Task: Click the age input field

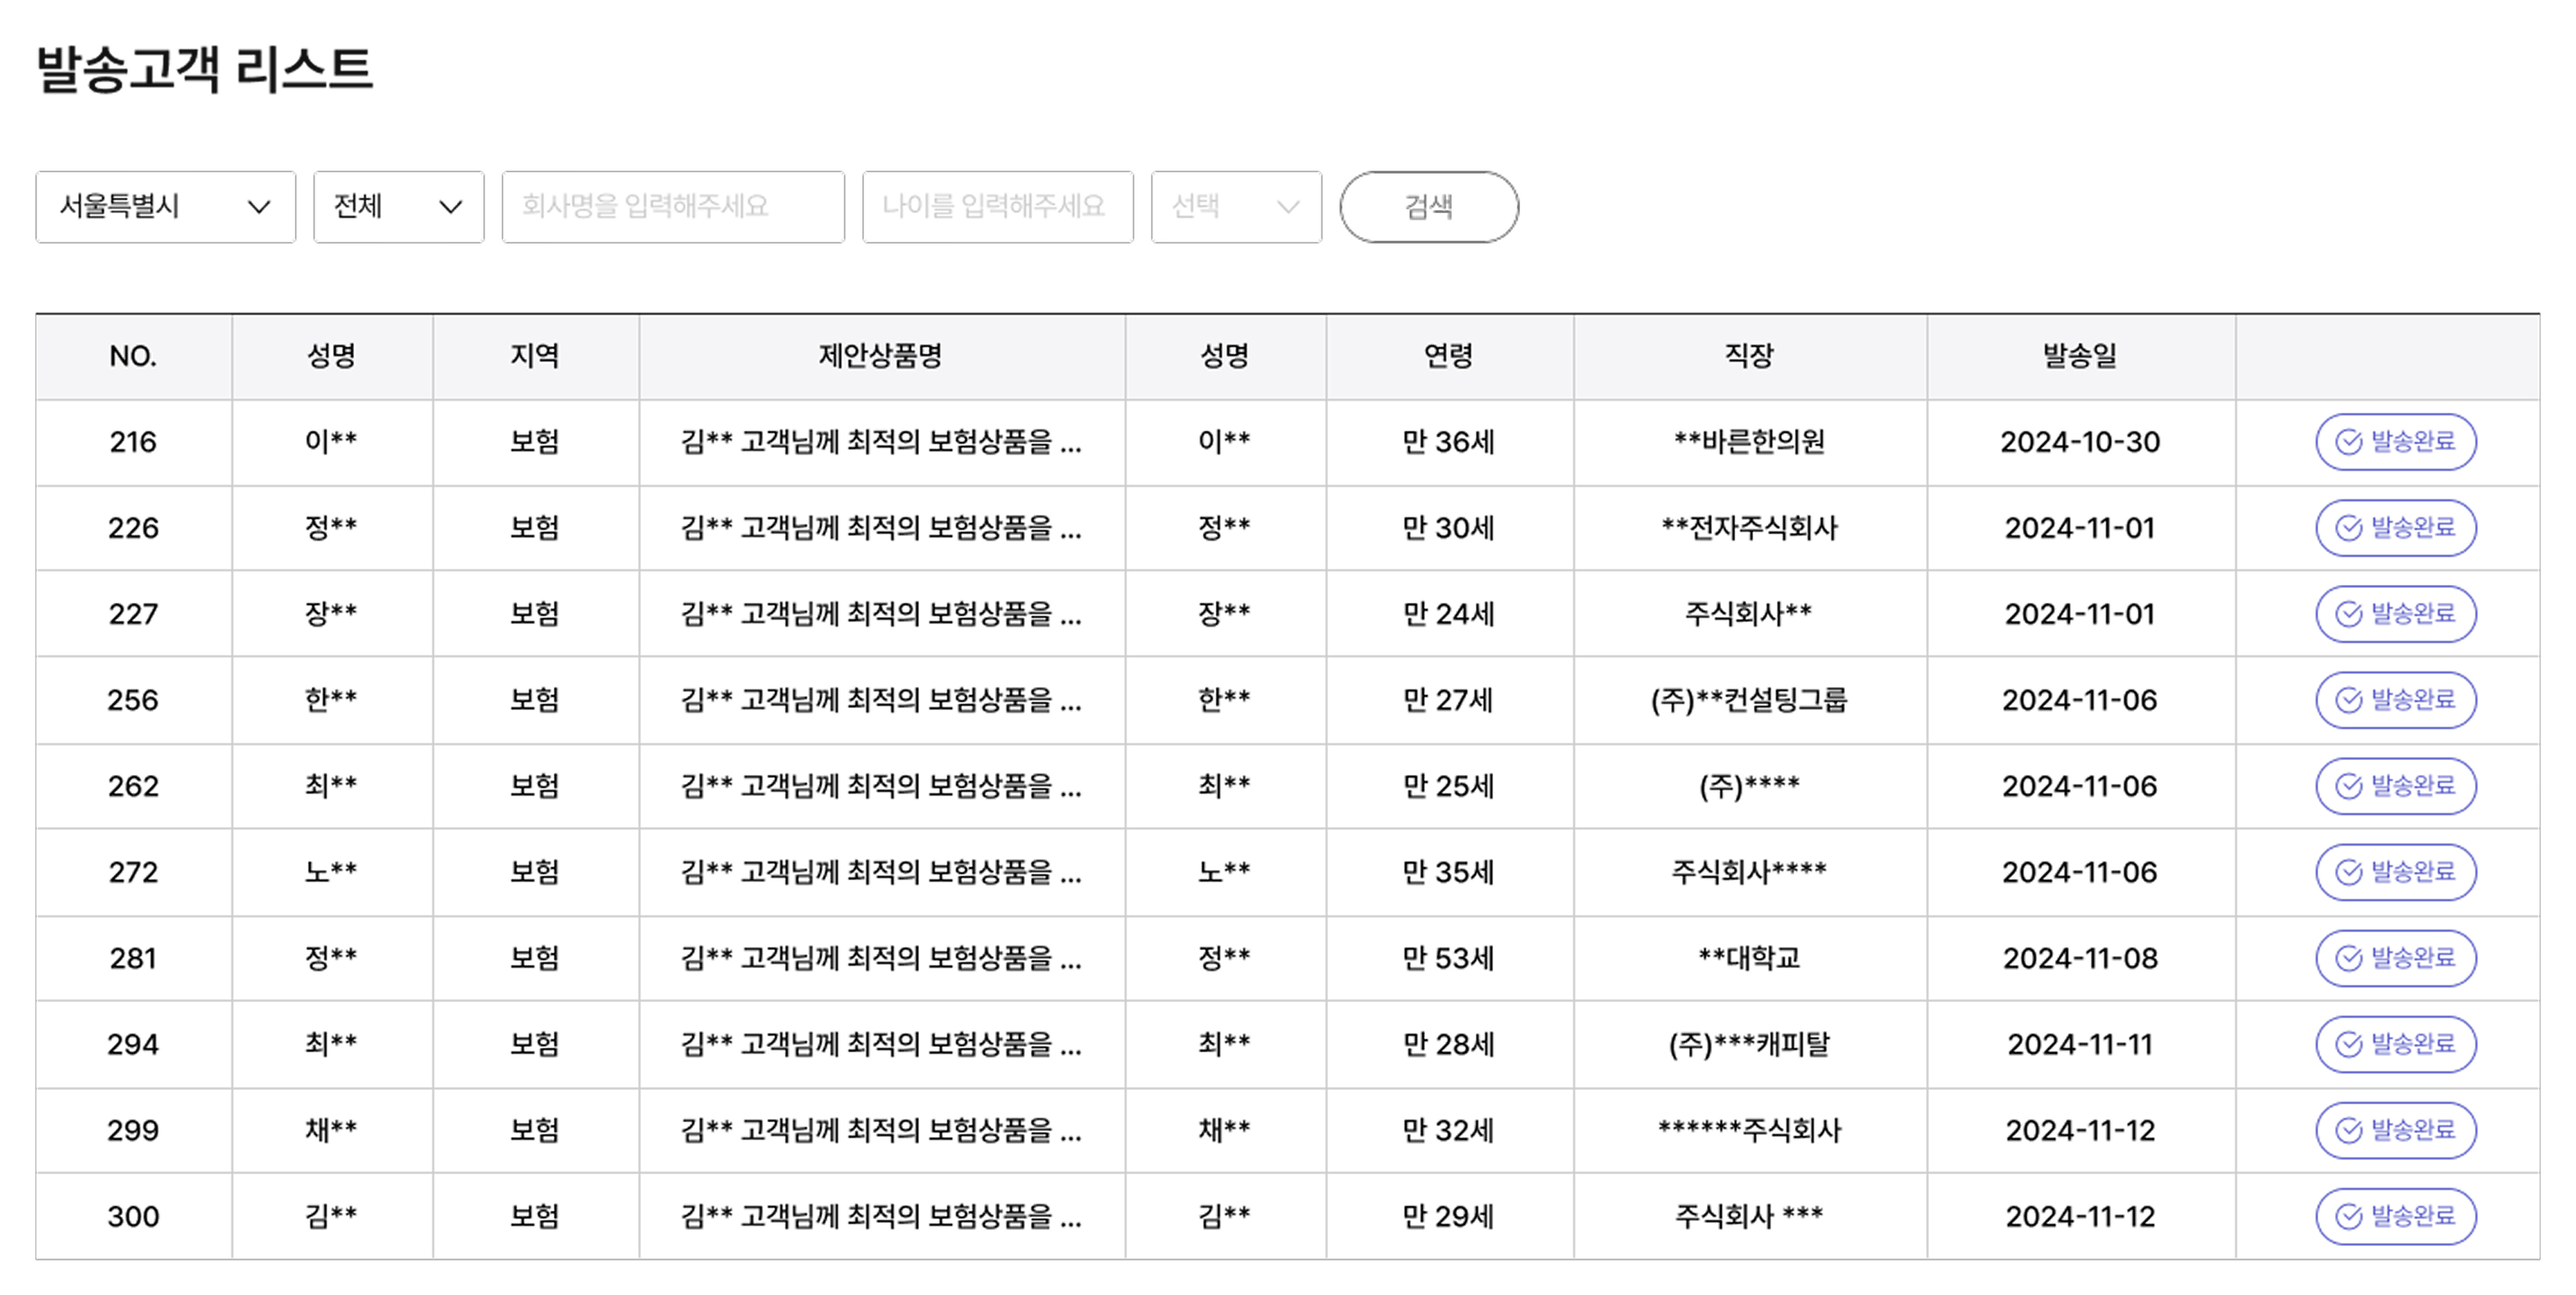Action: (x=997, y=207)
